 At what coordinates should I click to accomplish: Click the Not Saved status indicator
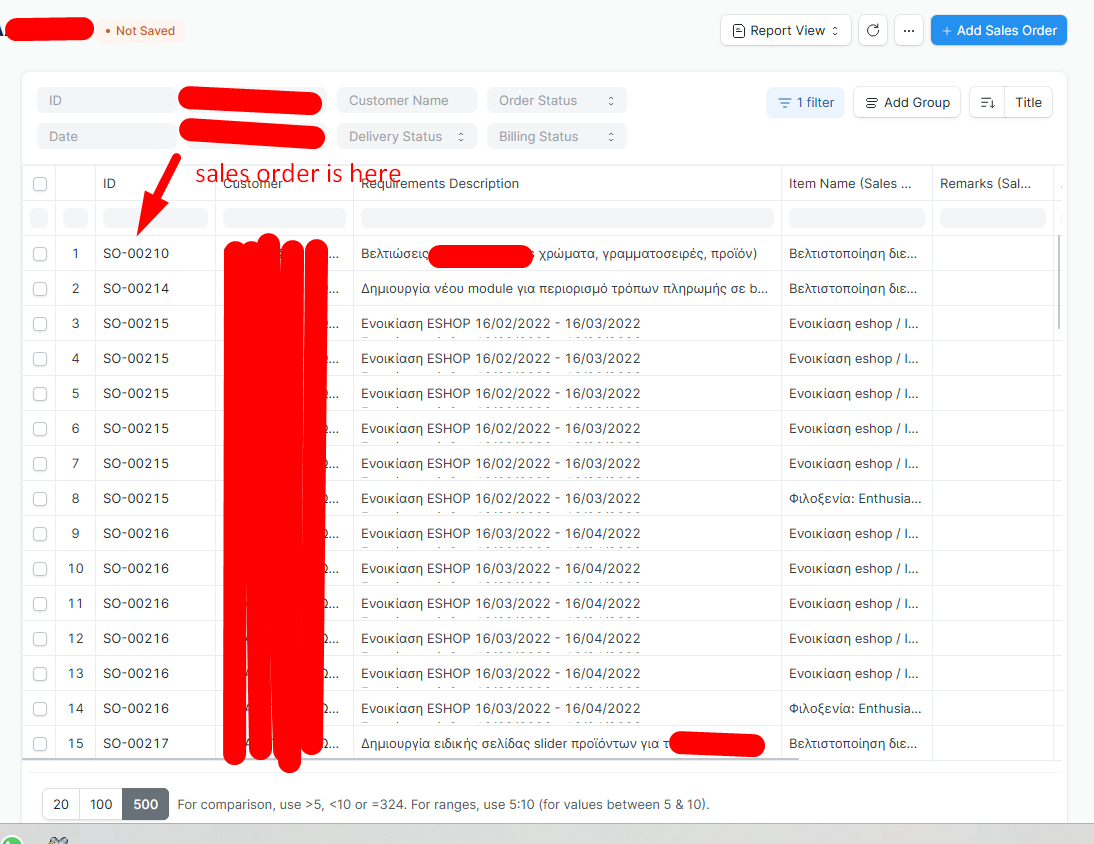pos(140,31)
